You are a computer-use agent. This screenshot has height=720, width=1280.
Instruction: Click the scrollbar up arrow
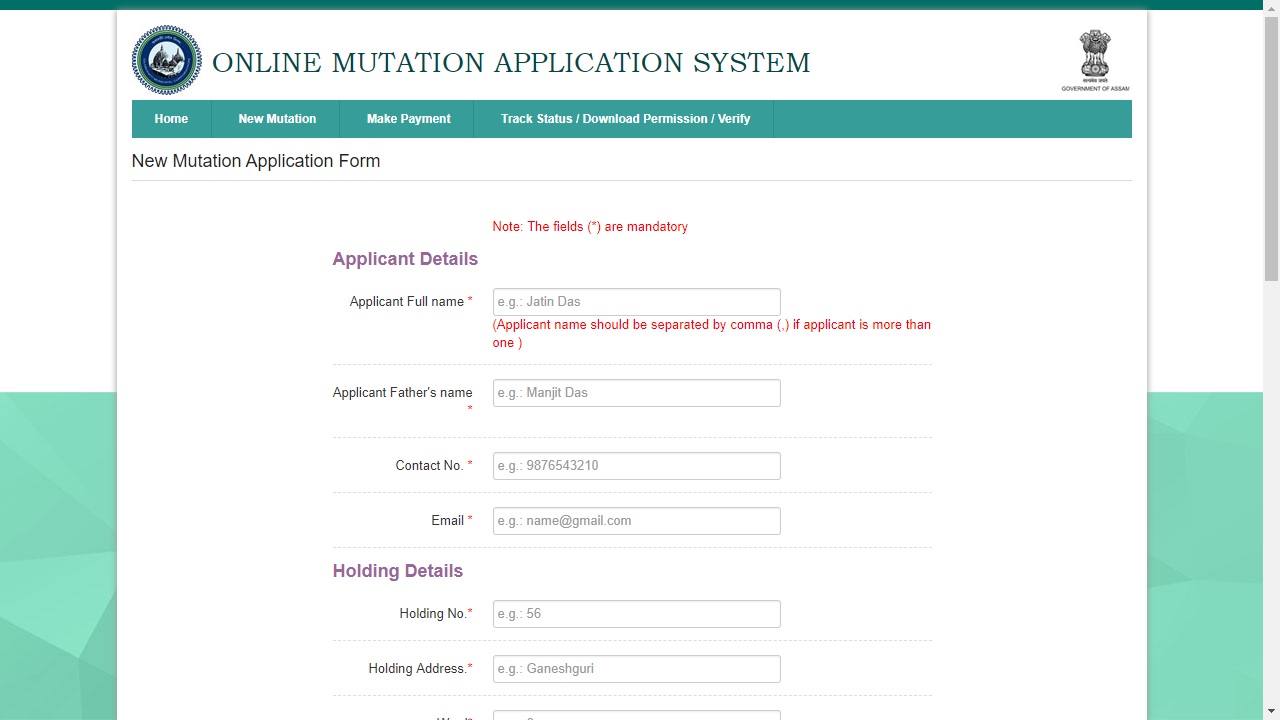1271,5
